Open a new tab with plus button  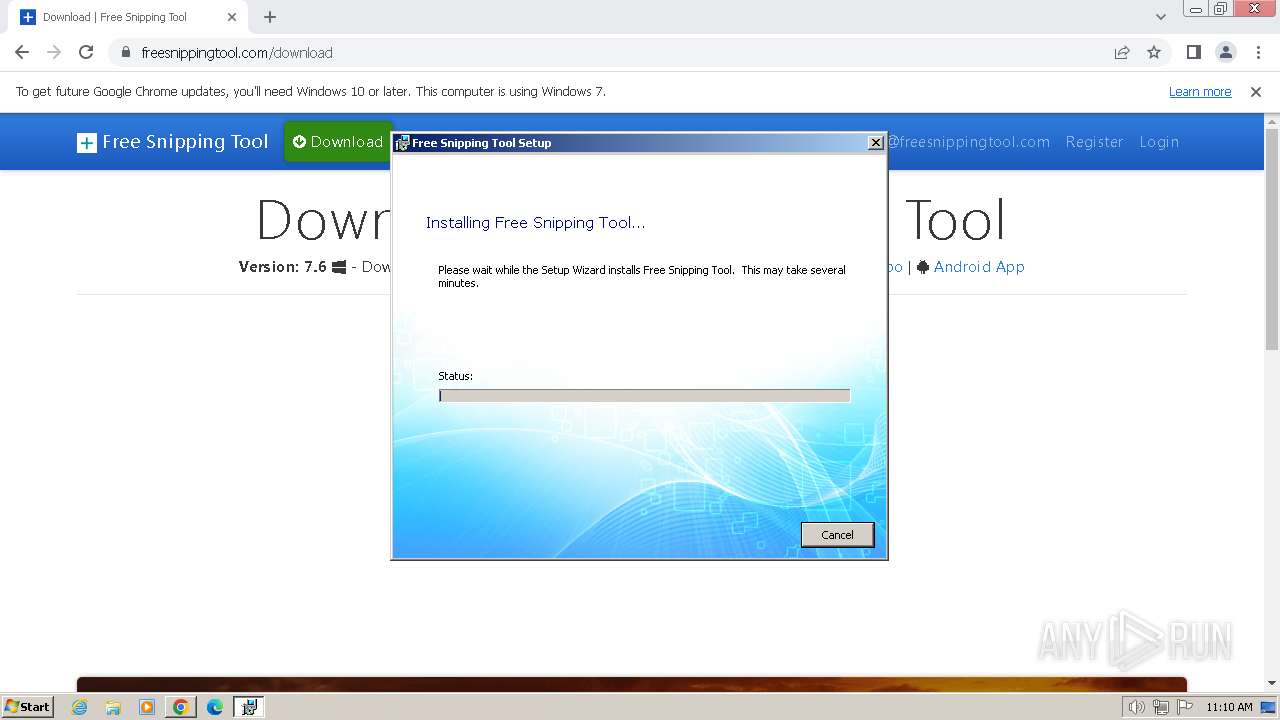[x=270, y=17]
